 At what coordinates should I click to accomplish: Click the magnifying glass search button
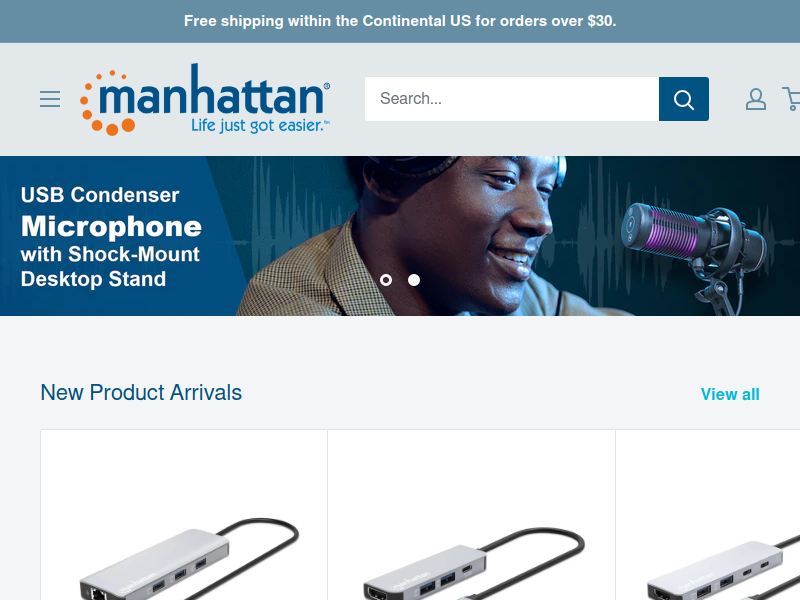pyautogui.click(x=684, y=99)
